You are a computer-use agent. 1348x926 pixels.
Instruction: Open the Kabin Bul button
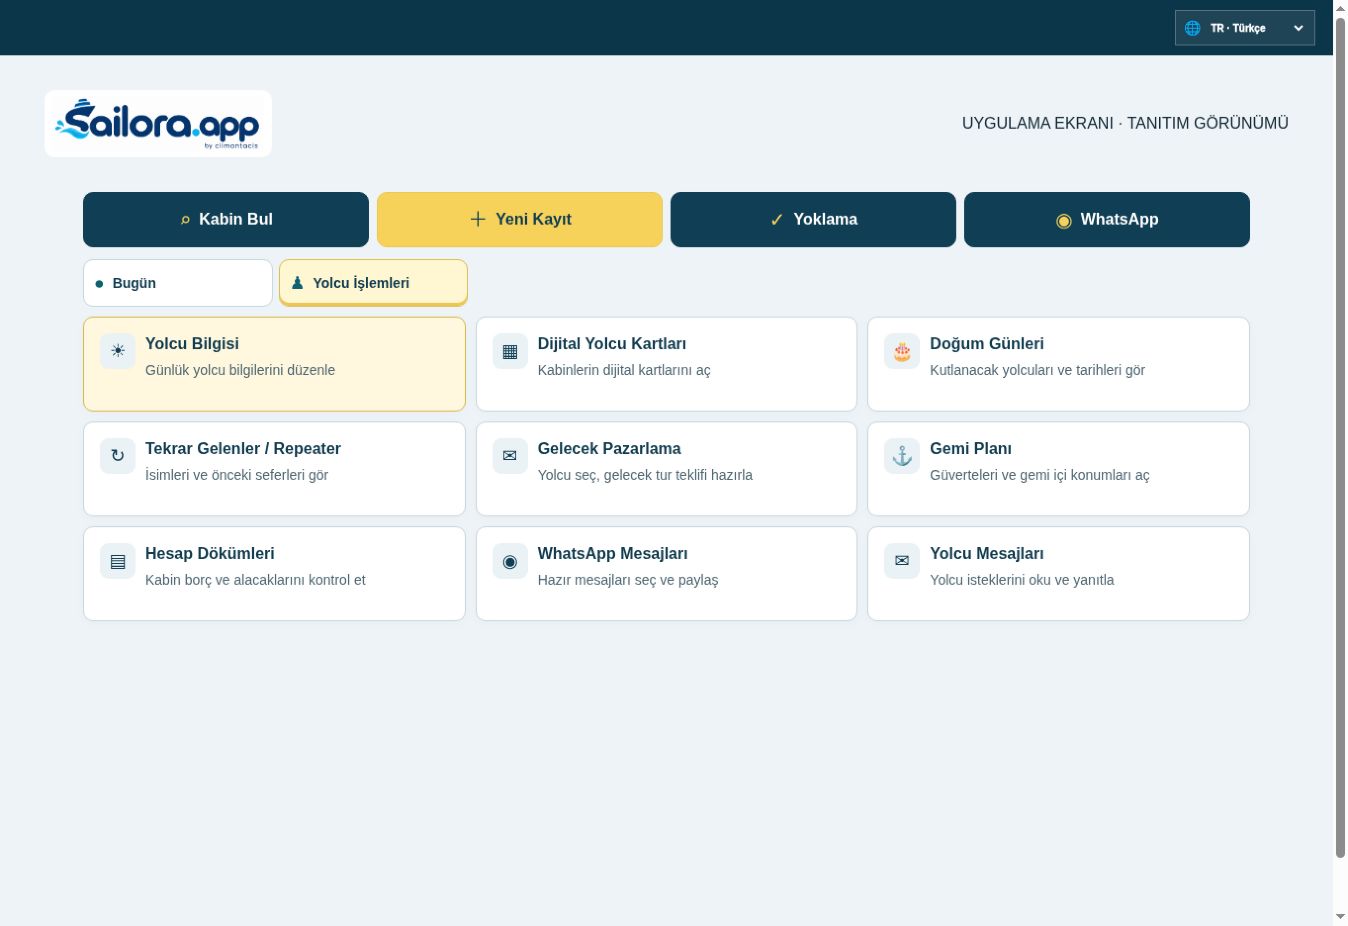pyautogui.click(x=226, y=219)
